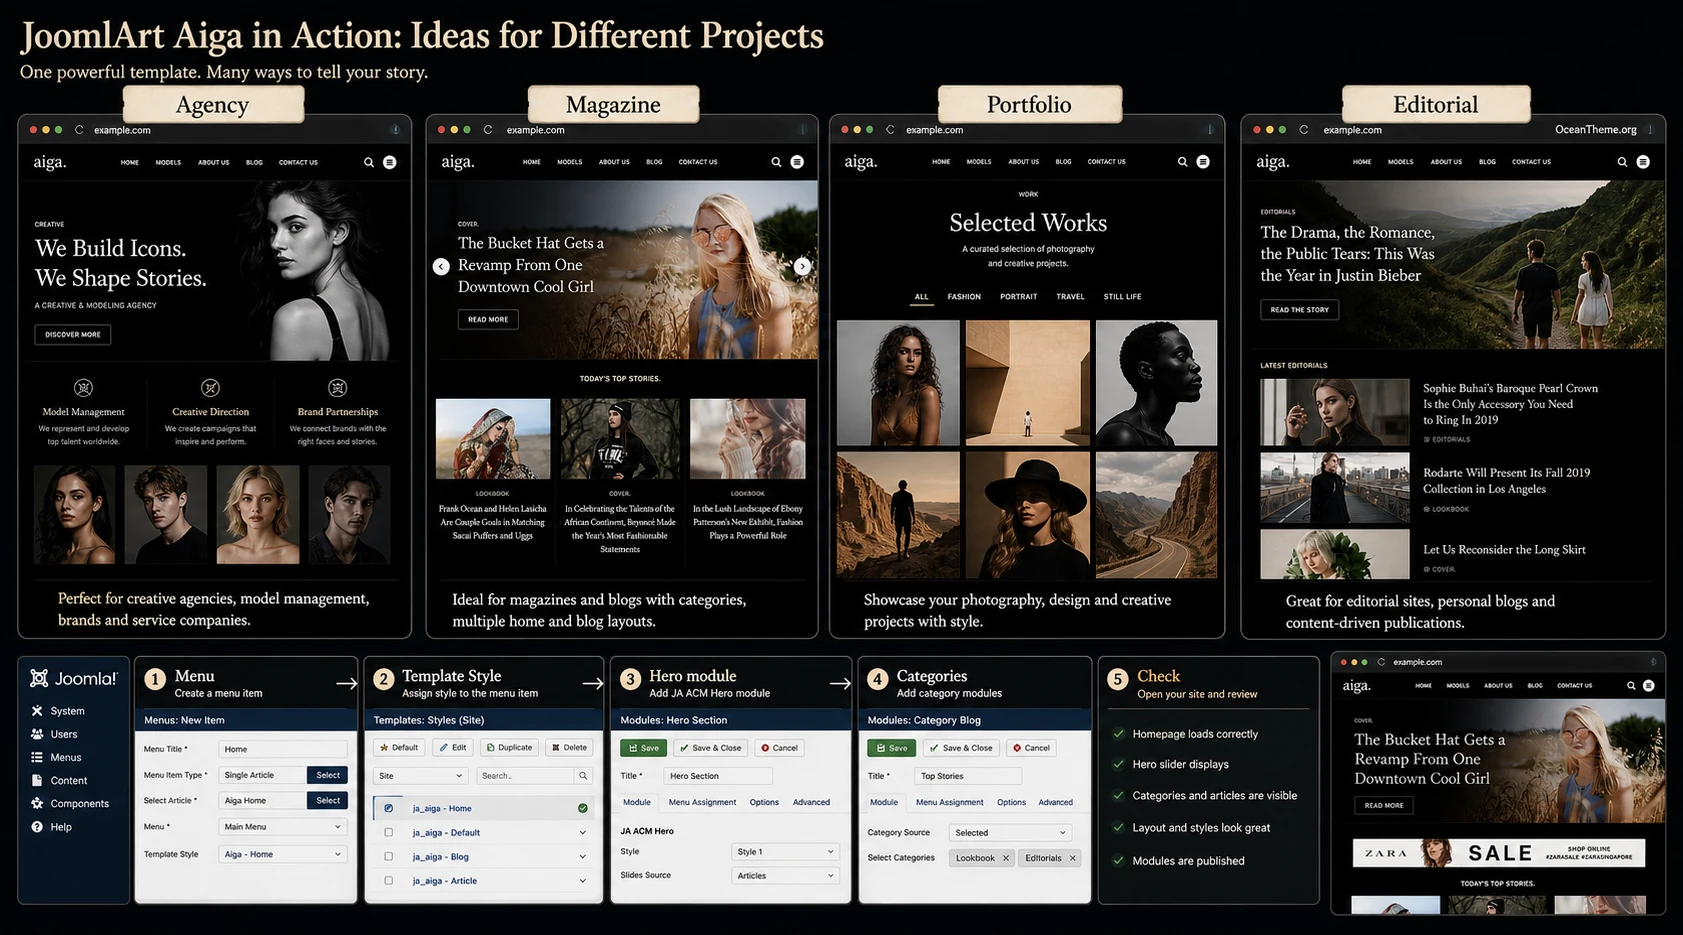This screenshot has width=1683, height=935.
Task: Open Template Style dropdown showing Aiga - Home
Action: pyautogui.click(x=283, y=854)
